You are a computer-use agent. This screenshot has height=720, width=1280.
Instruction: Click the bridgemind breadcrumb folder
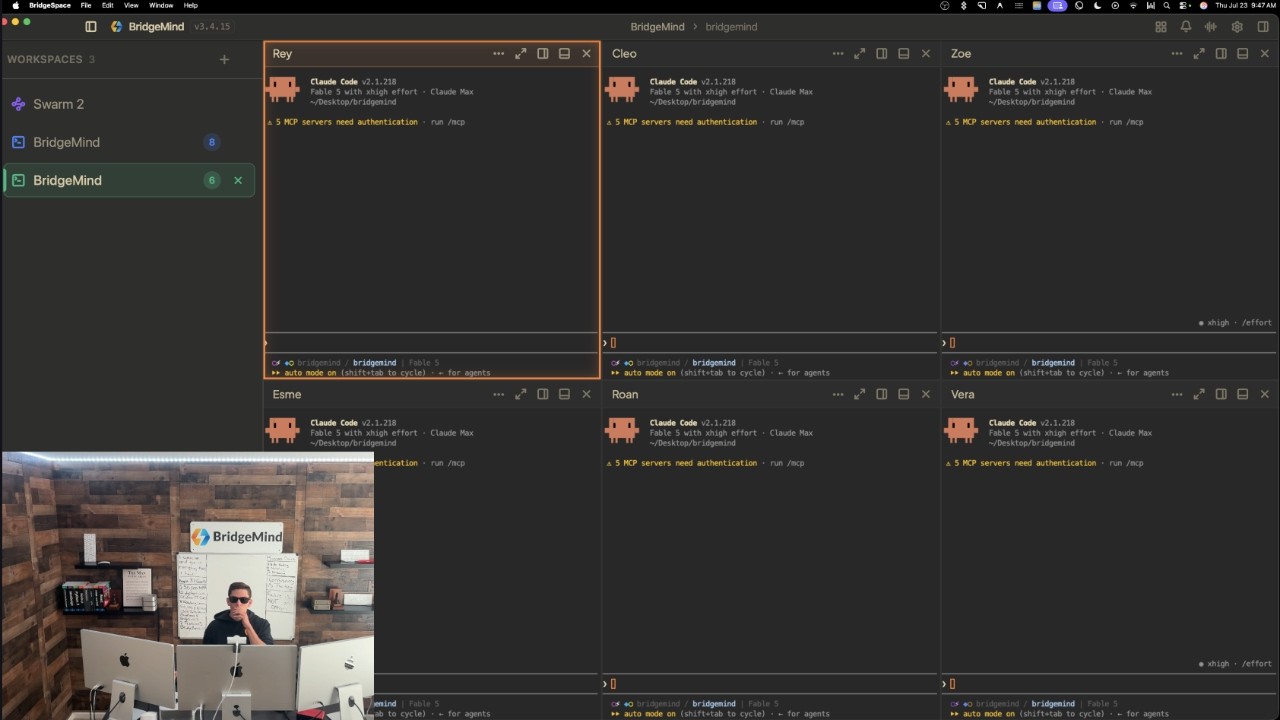coord(731,27)
